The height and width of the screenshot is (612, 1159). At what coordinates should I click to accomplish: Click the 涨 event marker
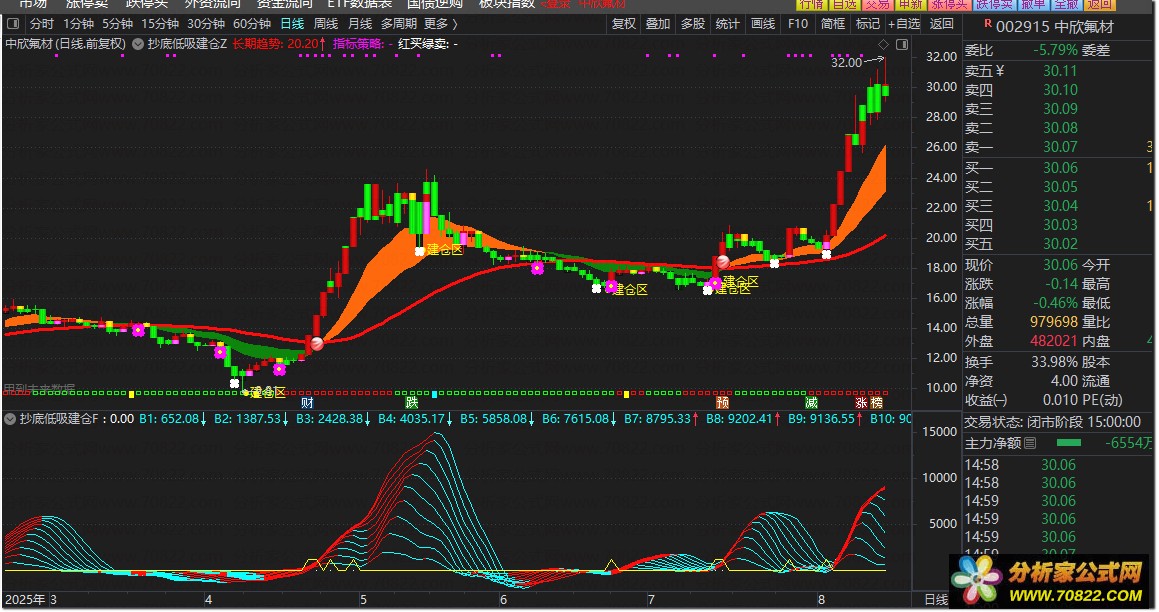coord(861,403)
